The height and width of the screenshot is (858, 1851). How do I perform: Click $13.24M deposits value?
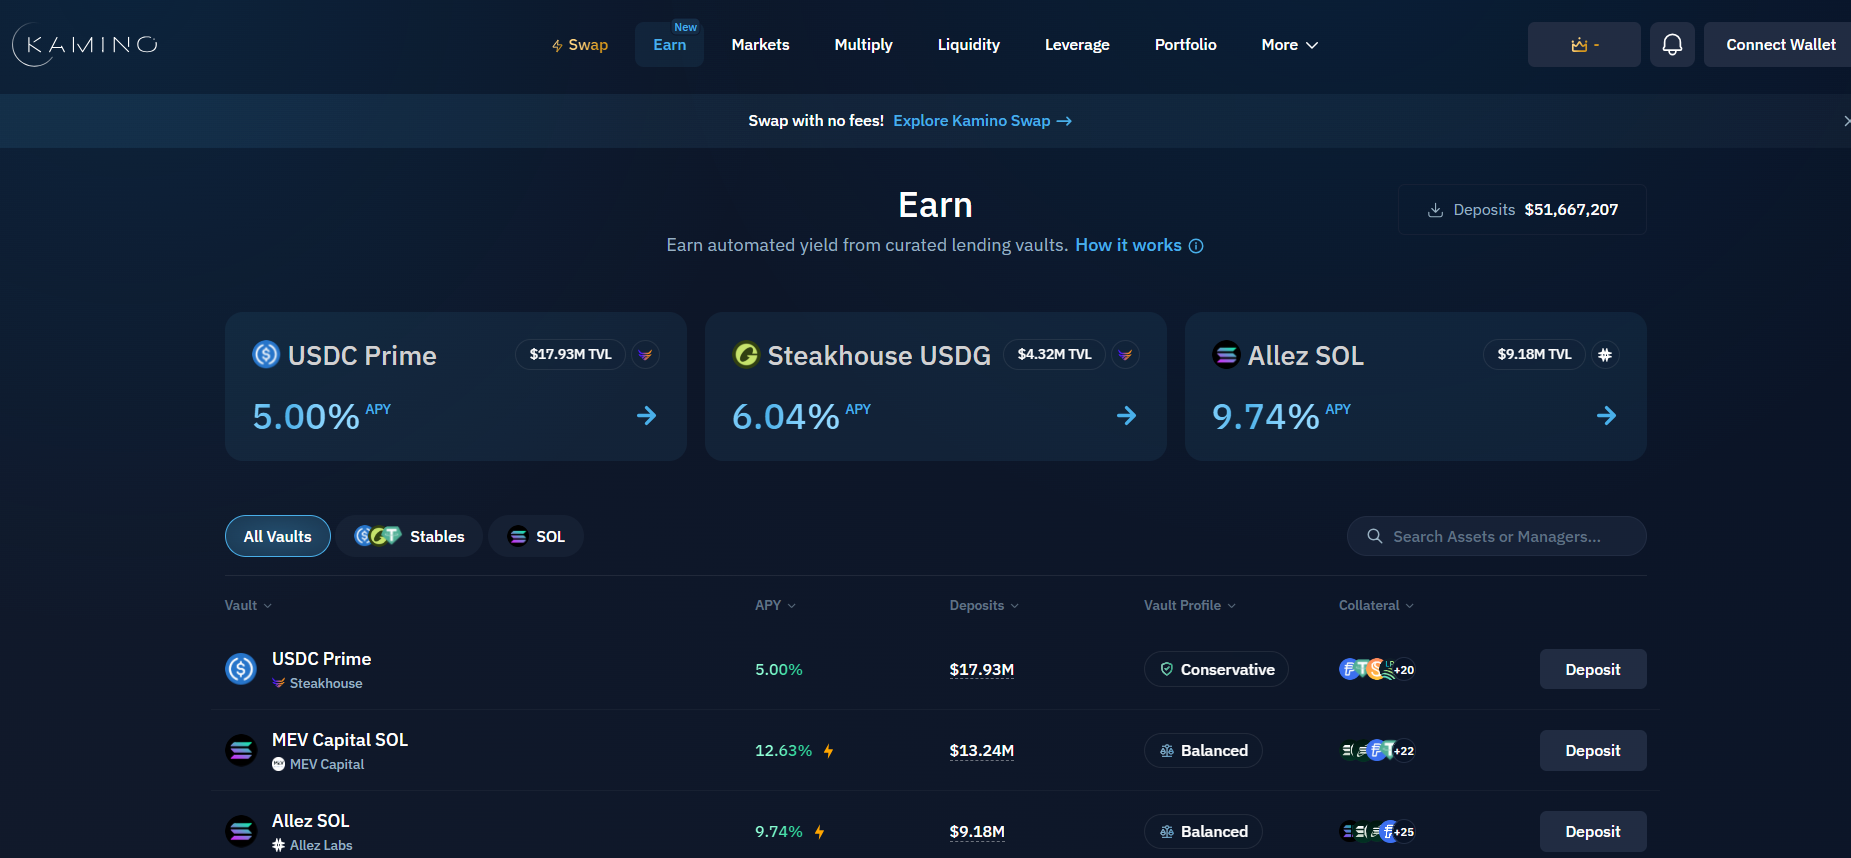click(x=981, y=751)
